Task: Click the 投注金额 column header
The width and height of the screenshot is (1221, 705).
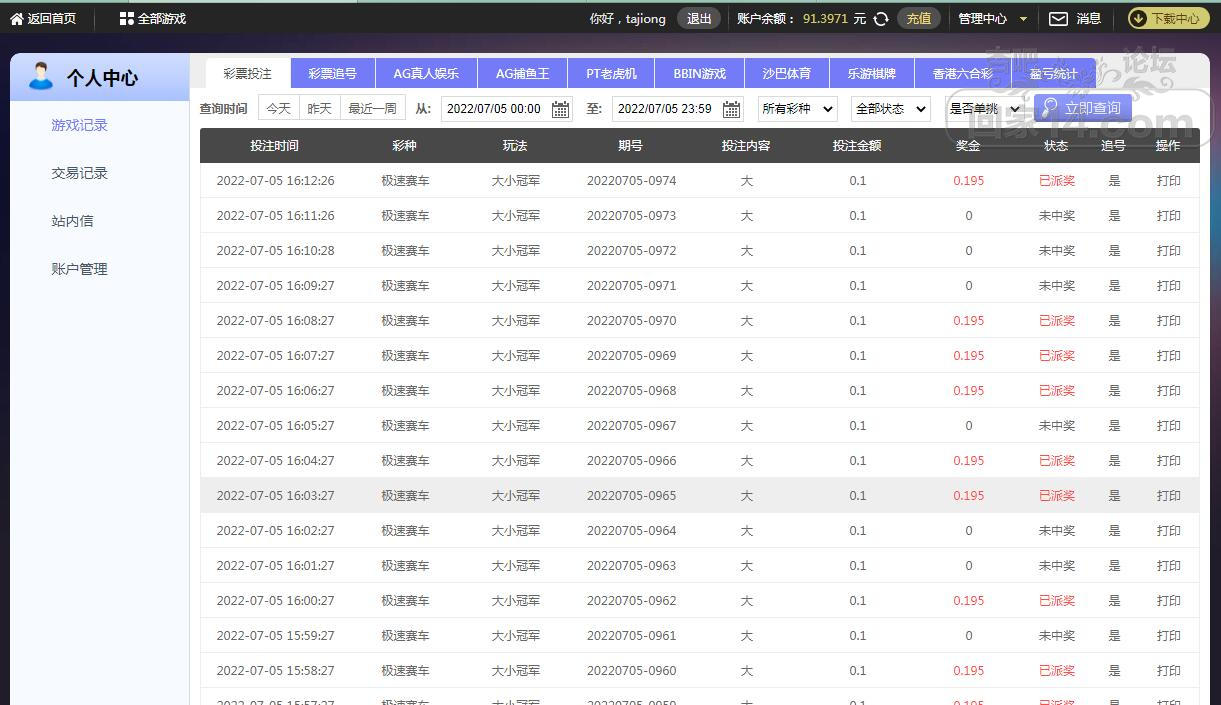Action: tap(857, 145)
